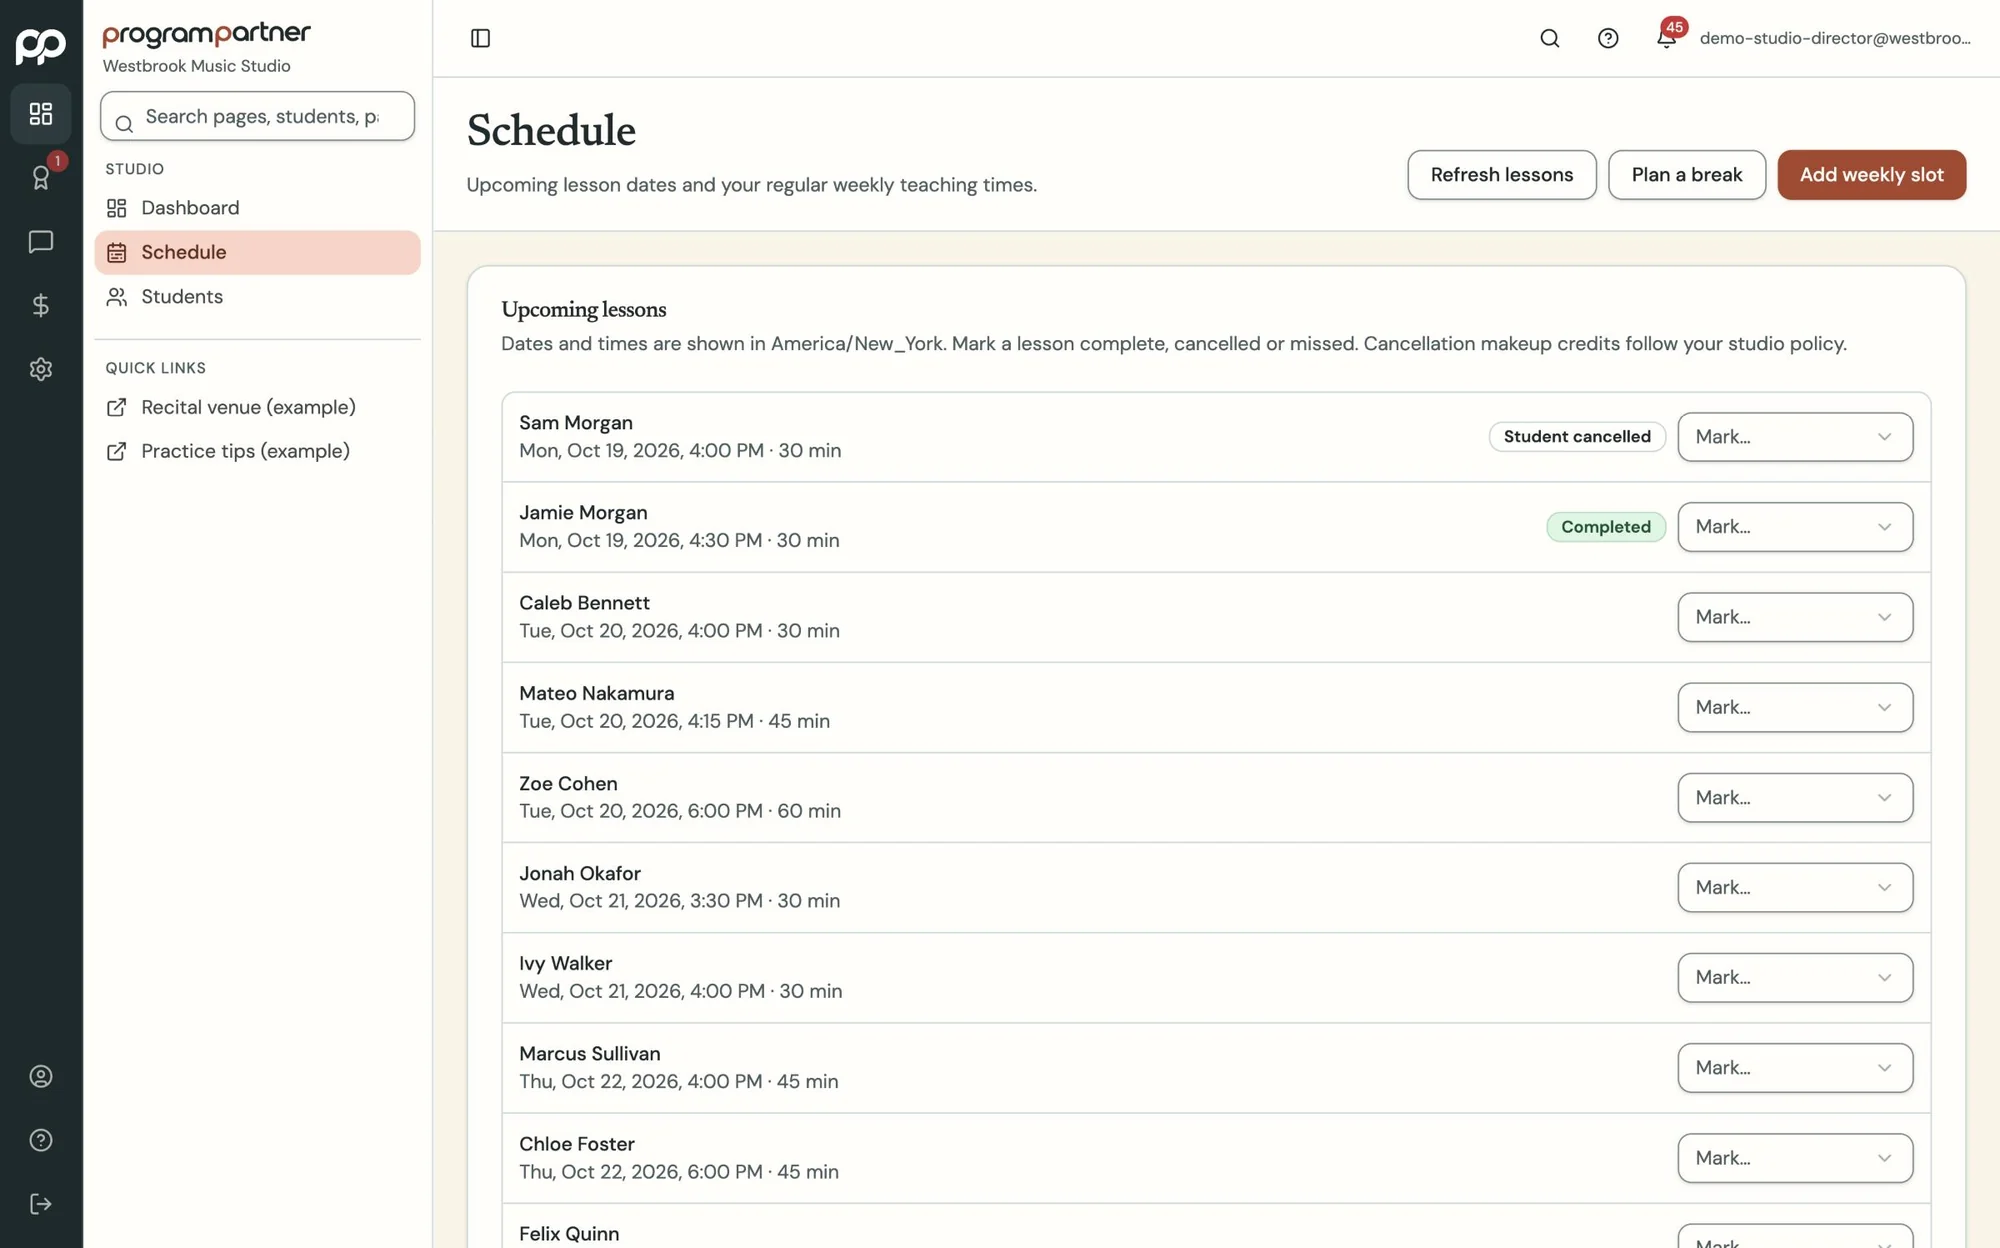Open Mark dropdown for Caleb Bennett
Viewport: 2000px width, 1248px height.
click(x=1795, y=617)
